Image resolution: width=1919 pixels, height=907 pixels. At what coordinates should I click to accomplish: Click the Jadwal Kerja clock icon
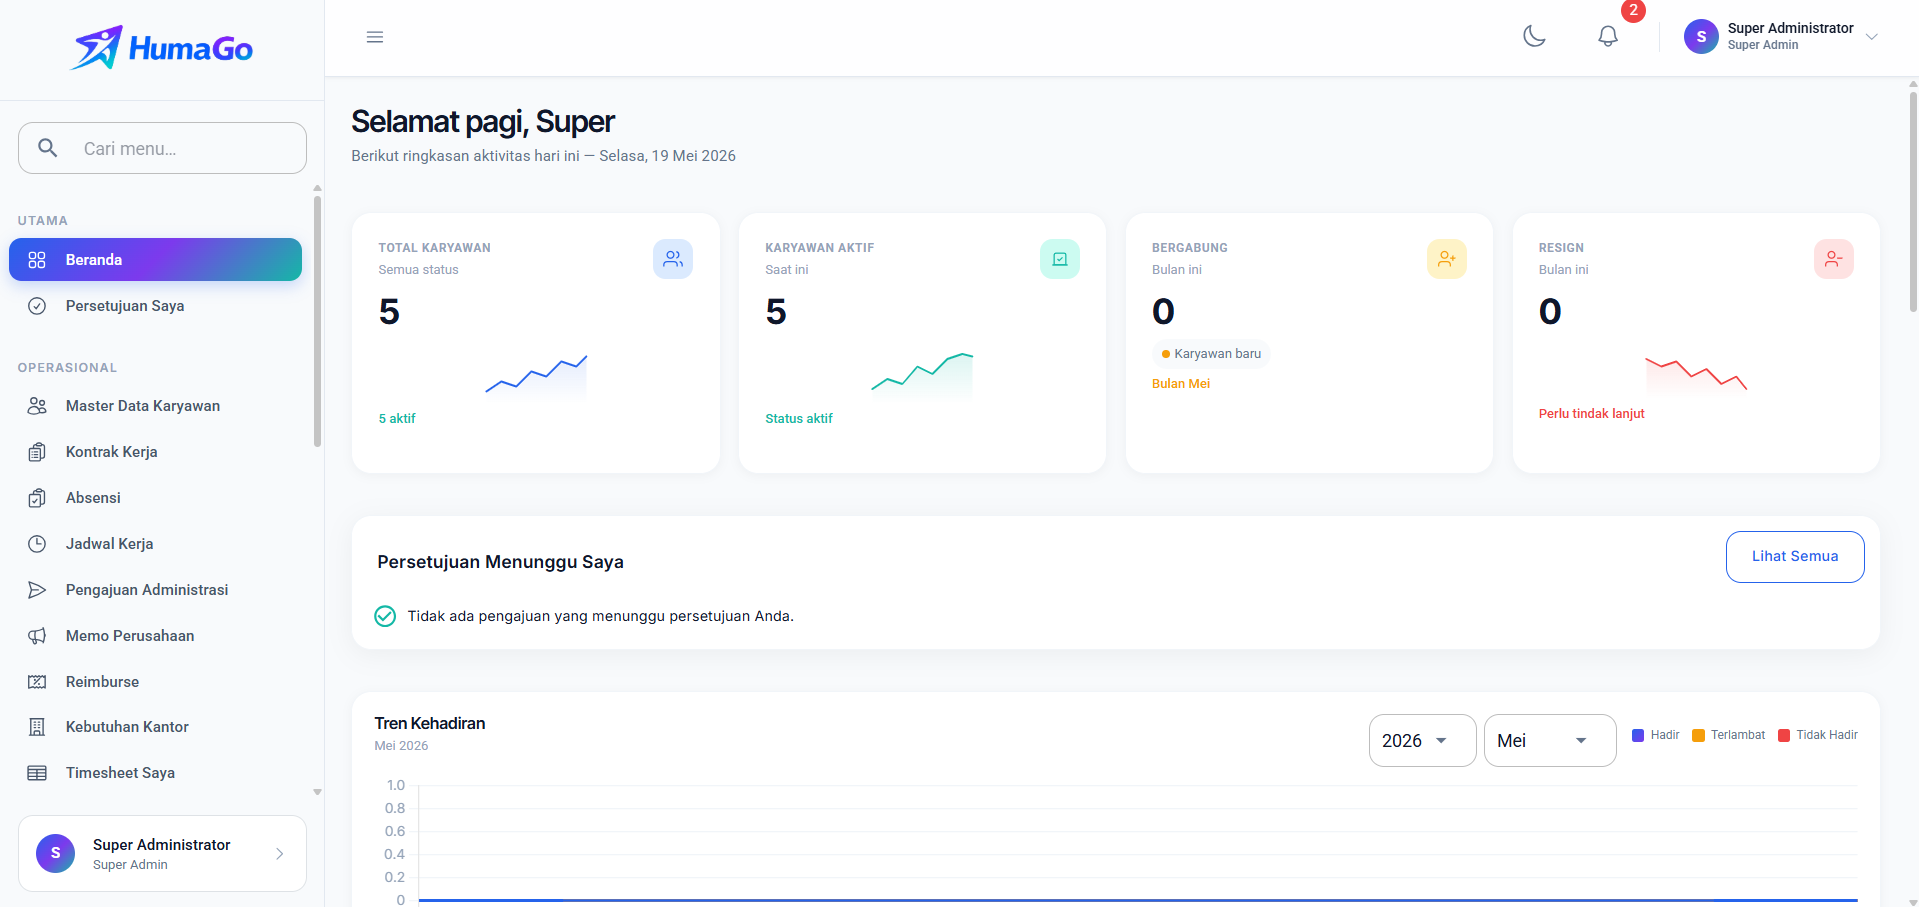tap(37, 544)
